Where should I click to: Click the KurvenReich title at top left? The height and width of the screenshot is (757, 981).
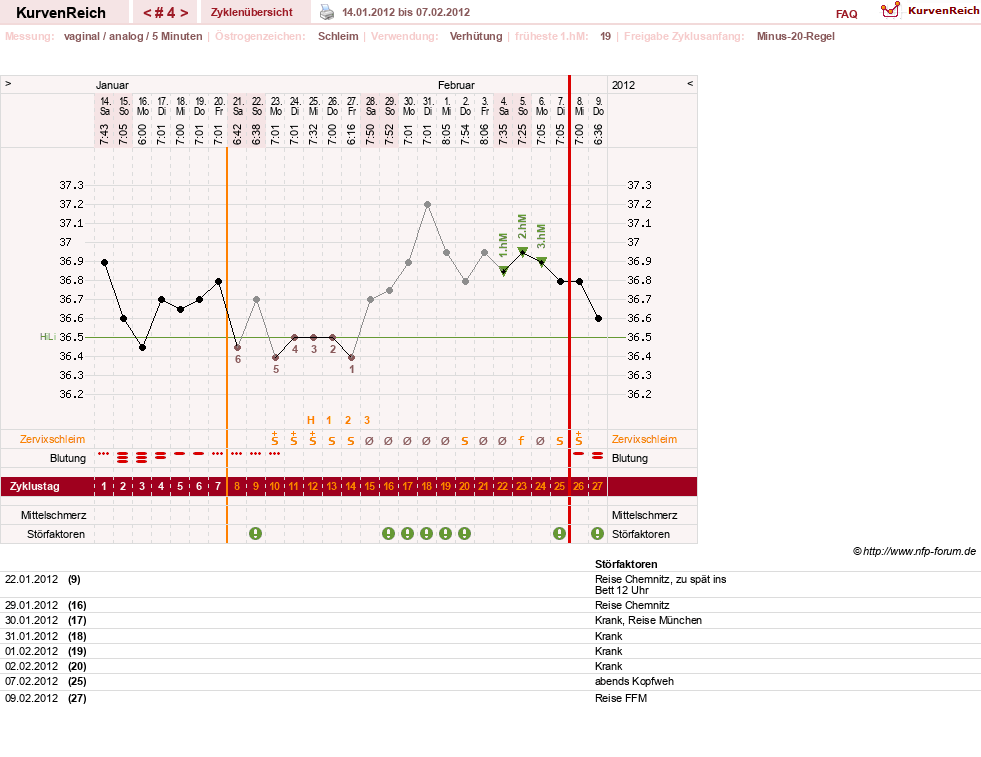[61, 13]
